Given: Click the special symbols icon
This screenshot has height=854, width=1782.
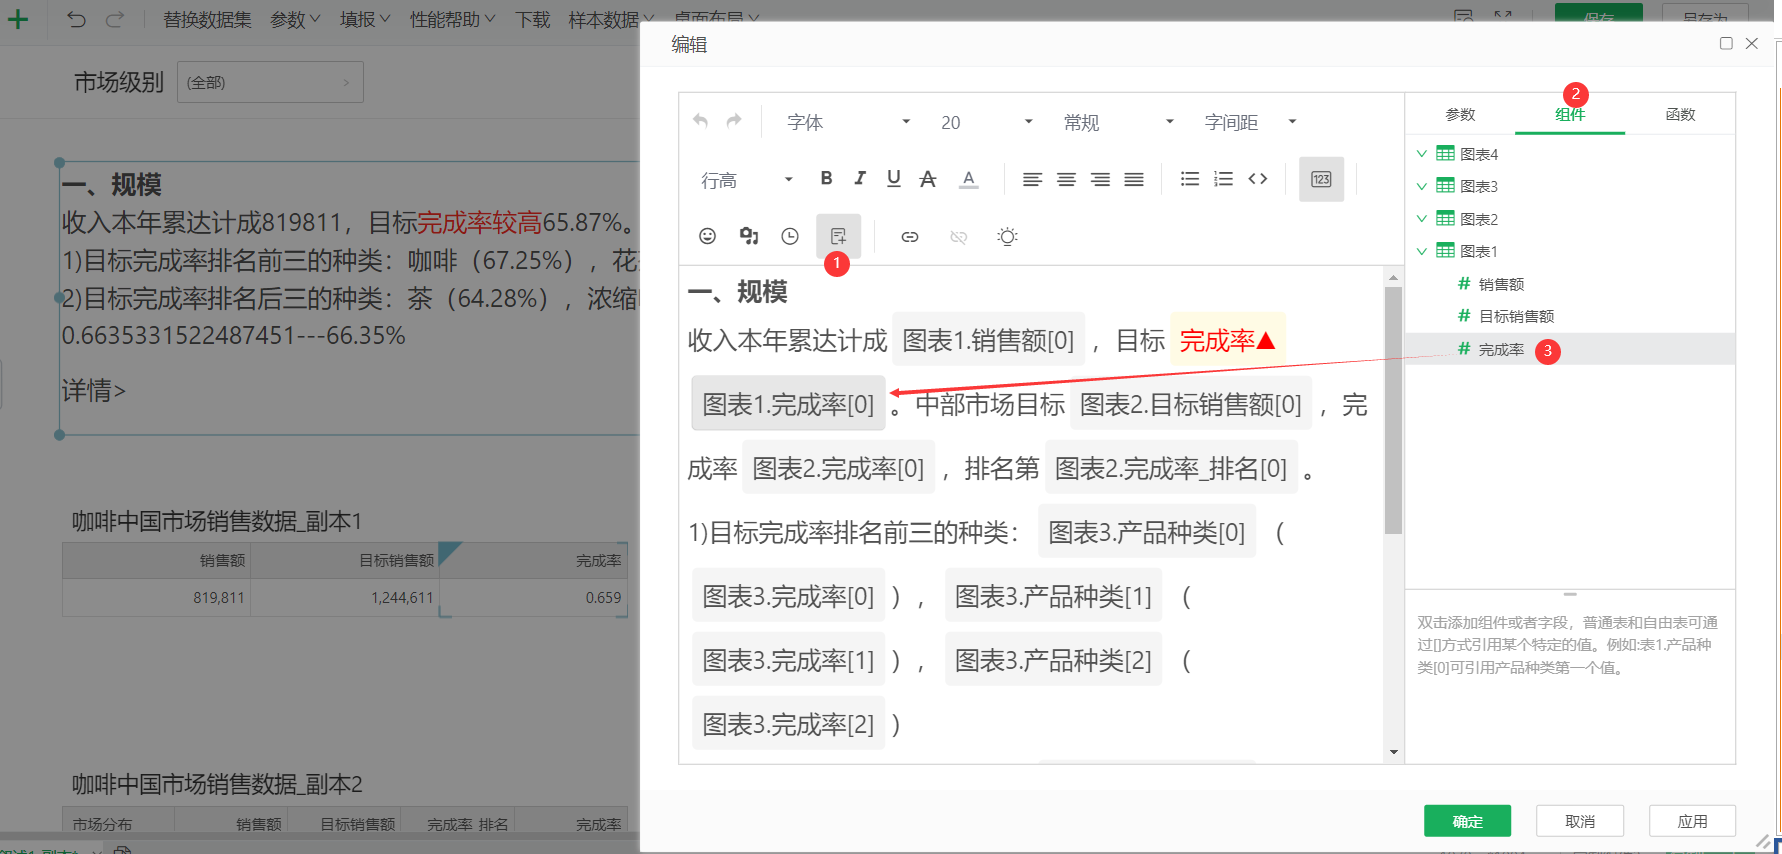Looking at the screenshot, I should coord(749,236).
